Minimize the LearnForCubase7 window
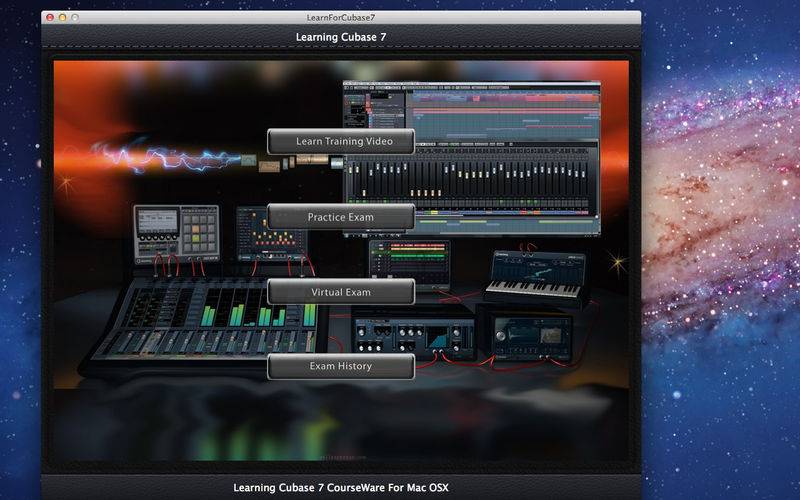 coord(62,17)
